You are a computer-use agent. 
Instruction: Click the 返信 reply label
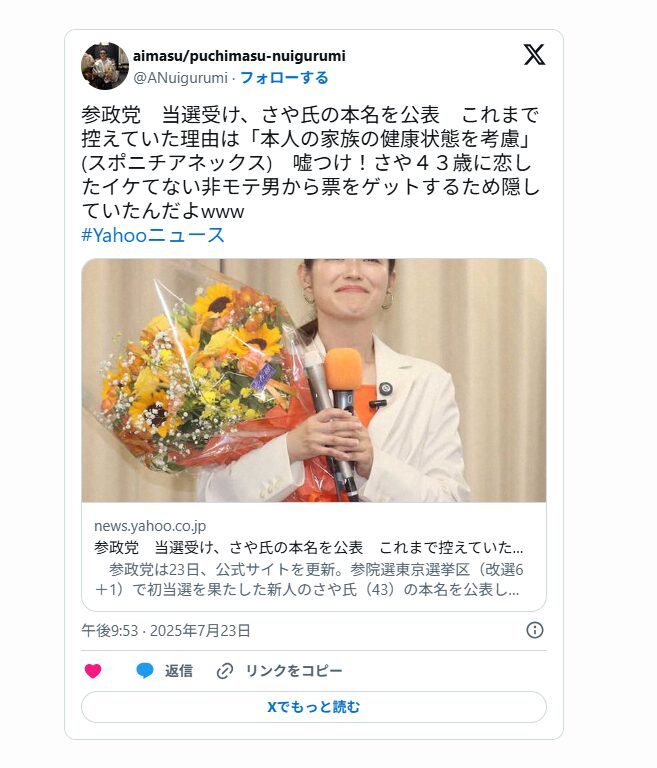(179, 671)
